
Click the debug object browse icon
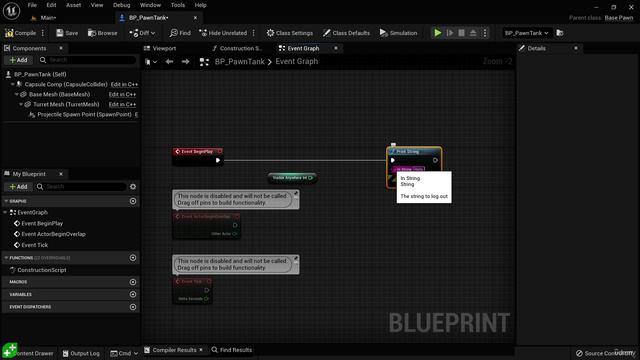tap(560, 33)
